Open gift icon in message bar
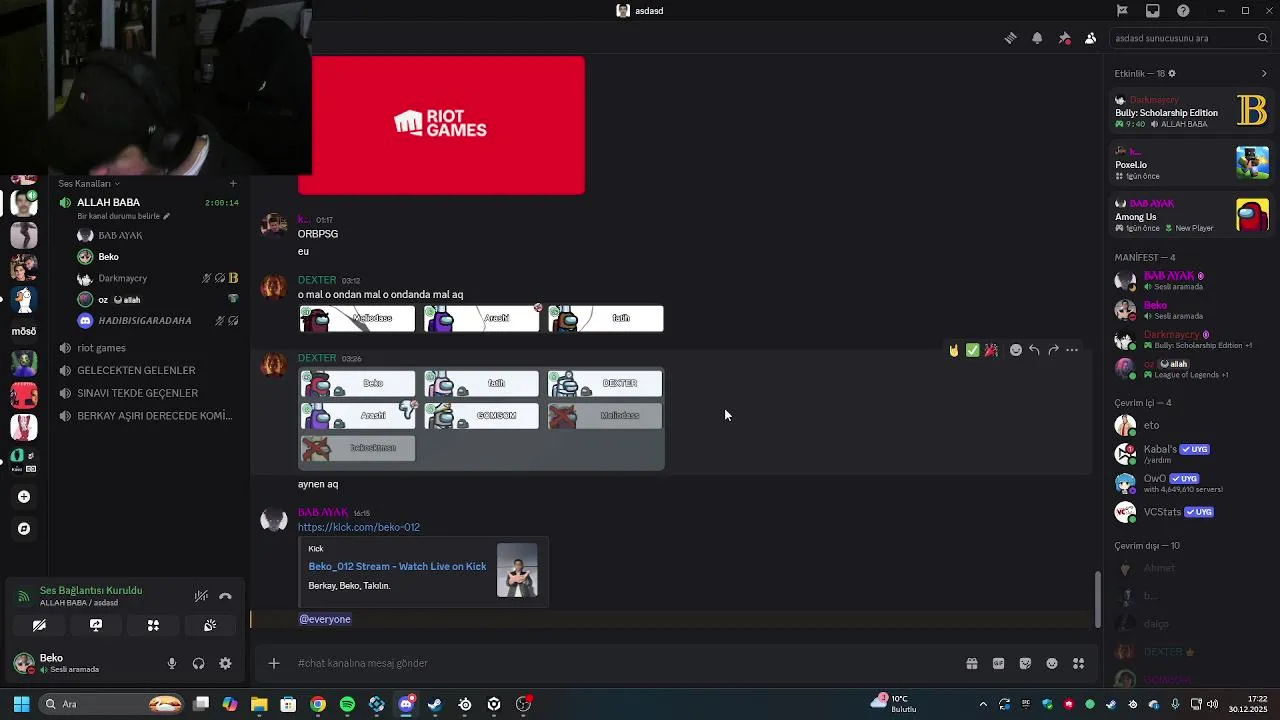 pyautogui.click(x=971, y=663)
